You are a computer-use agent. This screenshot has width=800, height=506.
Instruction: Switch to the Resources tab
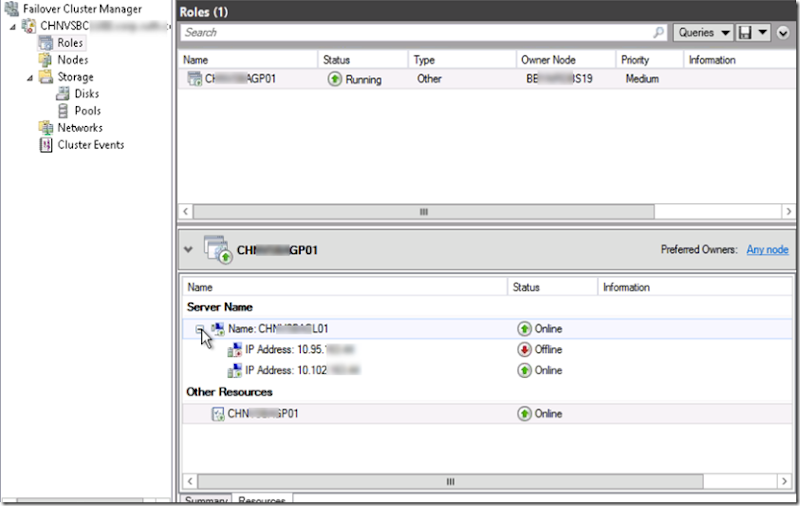tap(261, 500)
